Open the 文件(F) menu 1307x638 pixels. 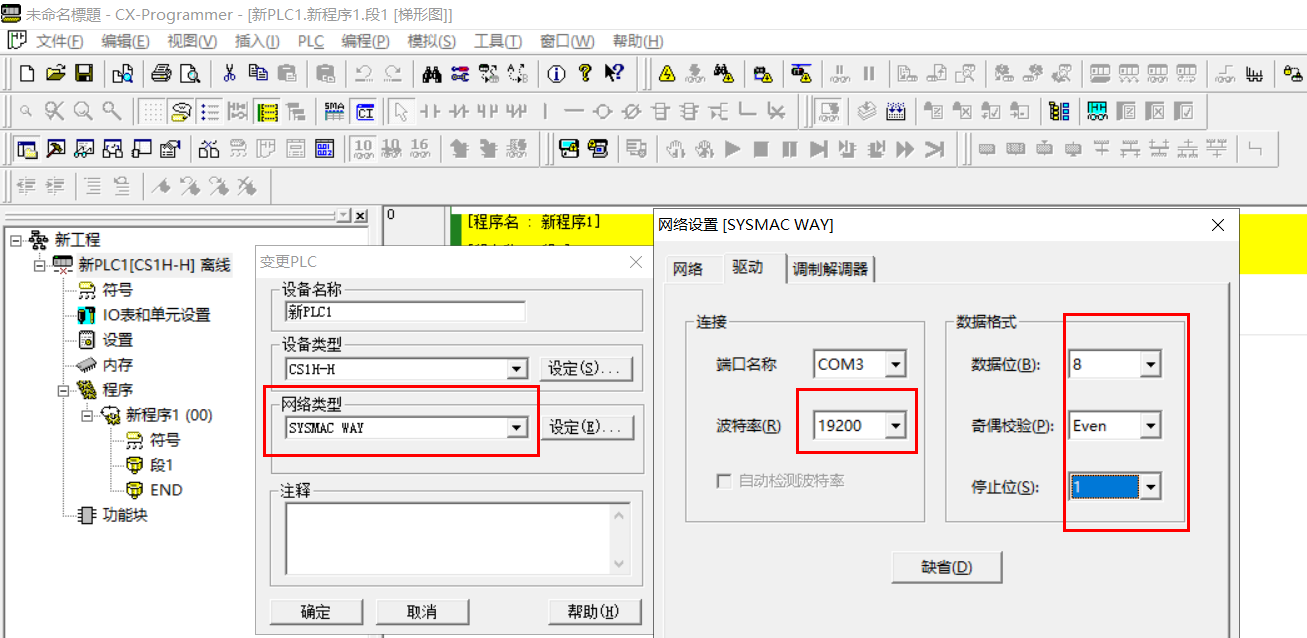pyautogui.click(x=59, y=41)
